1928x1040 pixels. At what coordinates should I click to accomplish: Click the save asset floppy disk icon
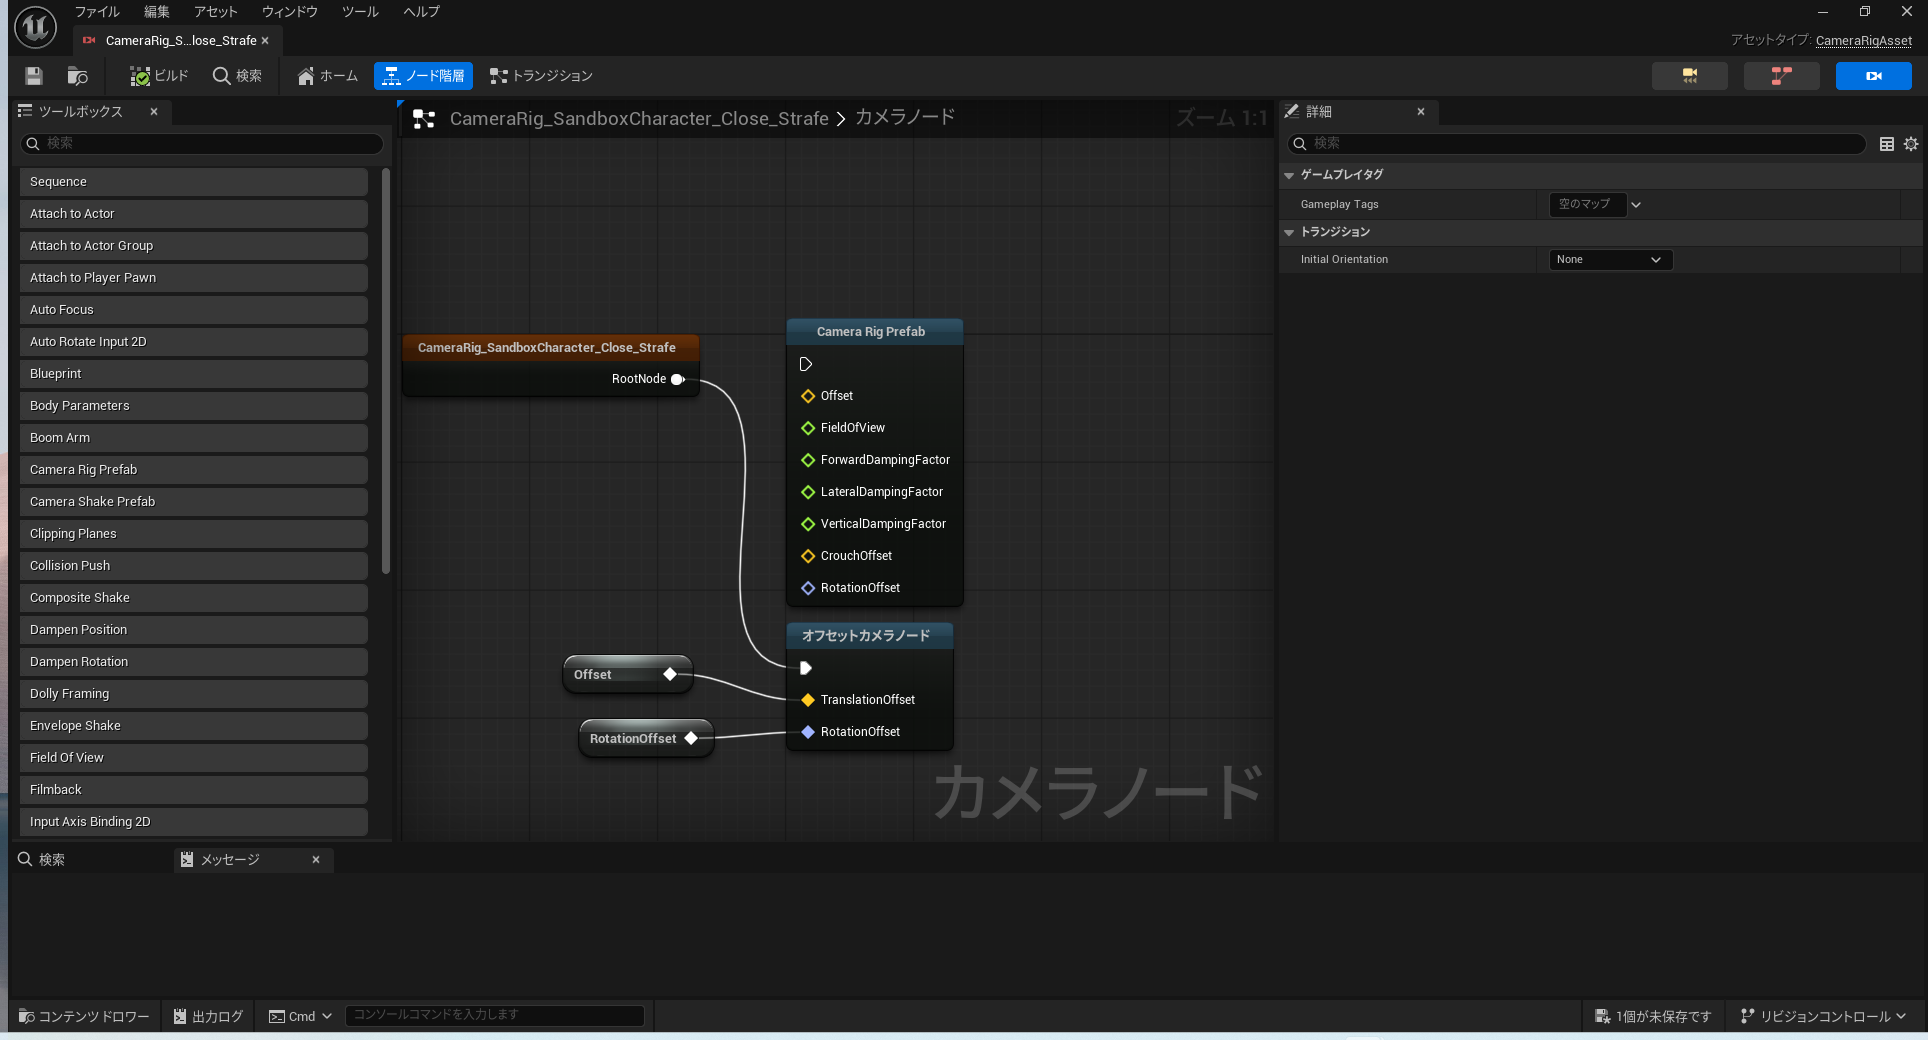33,76
